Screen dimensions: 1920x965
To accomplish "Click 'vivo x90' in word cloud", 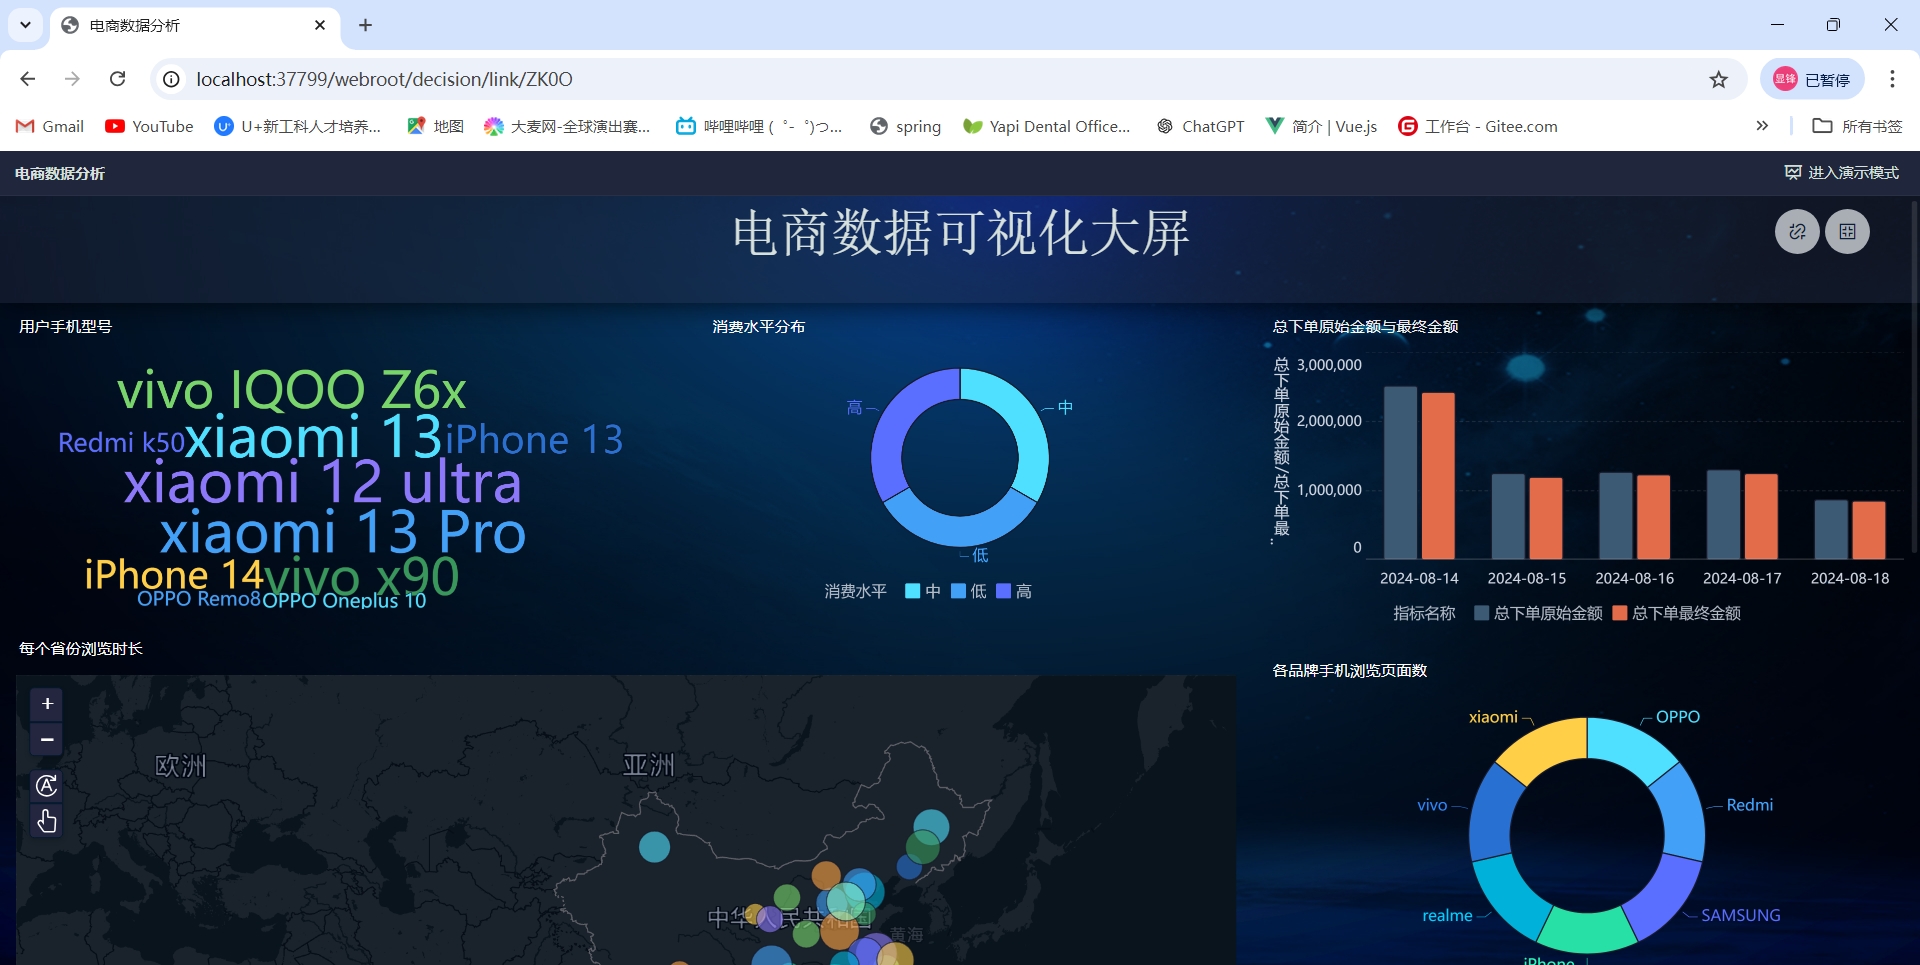I will (362, 578).
